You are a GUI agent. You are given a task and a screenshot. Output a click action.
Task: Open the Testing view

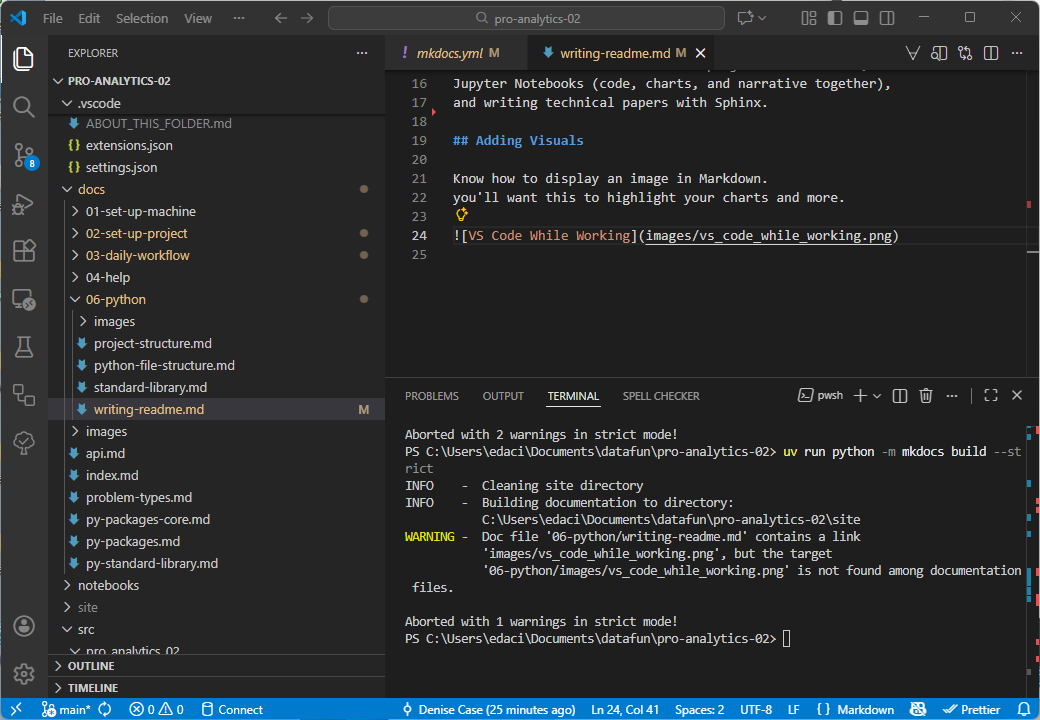click(x=23, y=347)
